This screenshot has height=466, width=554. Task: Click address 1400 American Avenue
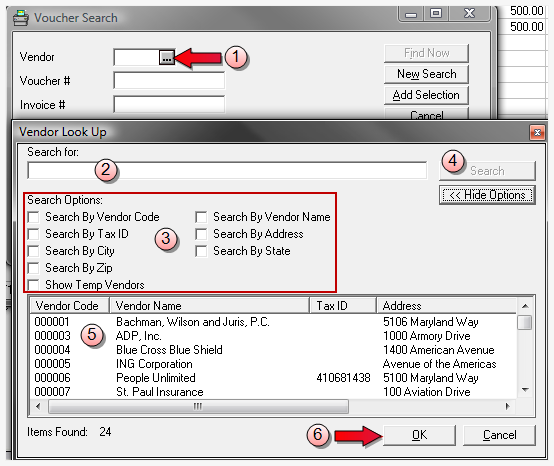tap(438, 350)
